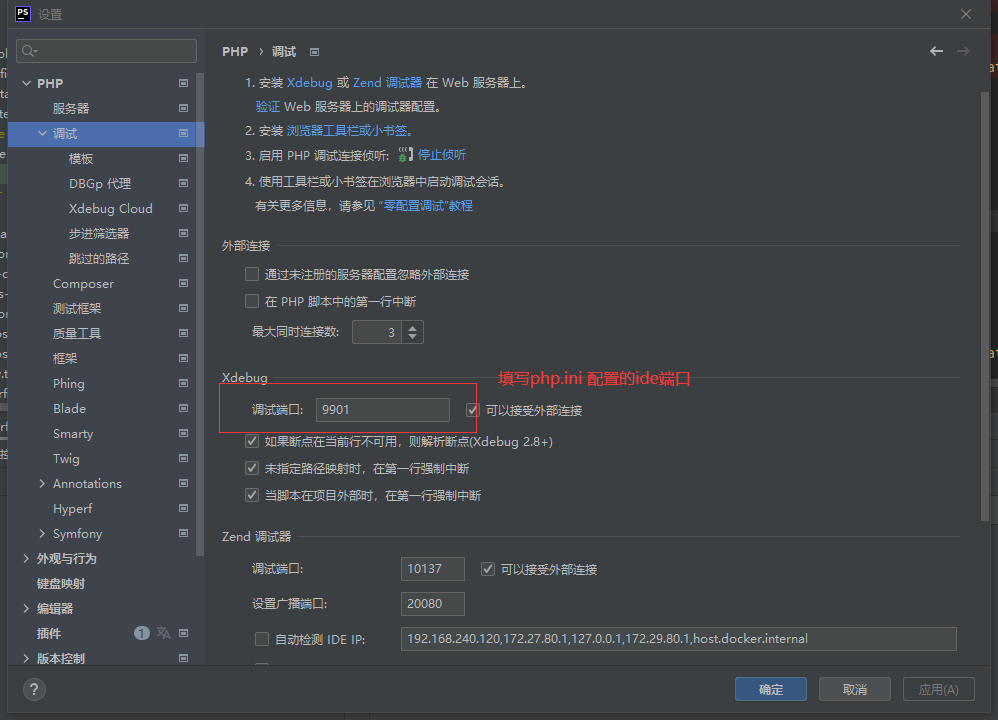The image size is (998, 720).
Task: Go back with the left arrow
Action: 936,51
